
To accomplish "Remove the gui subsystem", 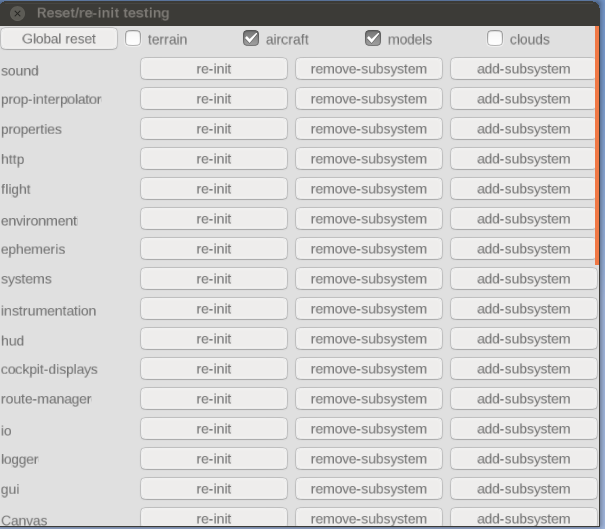I will 369,489.
